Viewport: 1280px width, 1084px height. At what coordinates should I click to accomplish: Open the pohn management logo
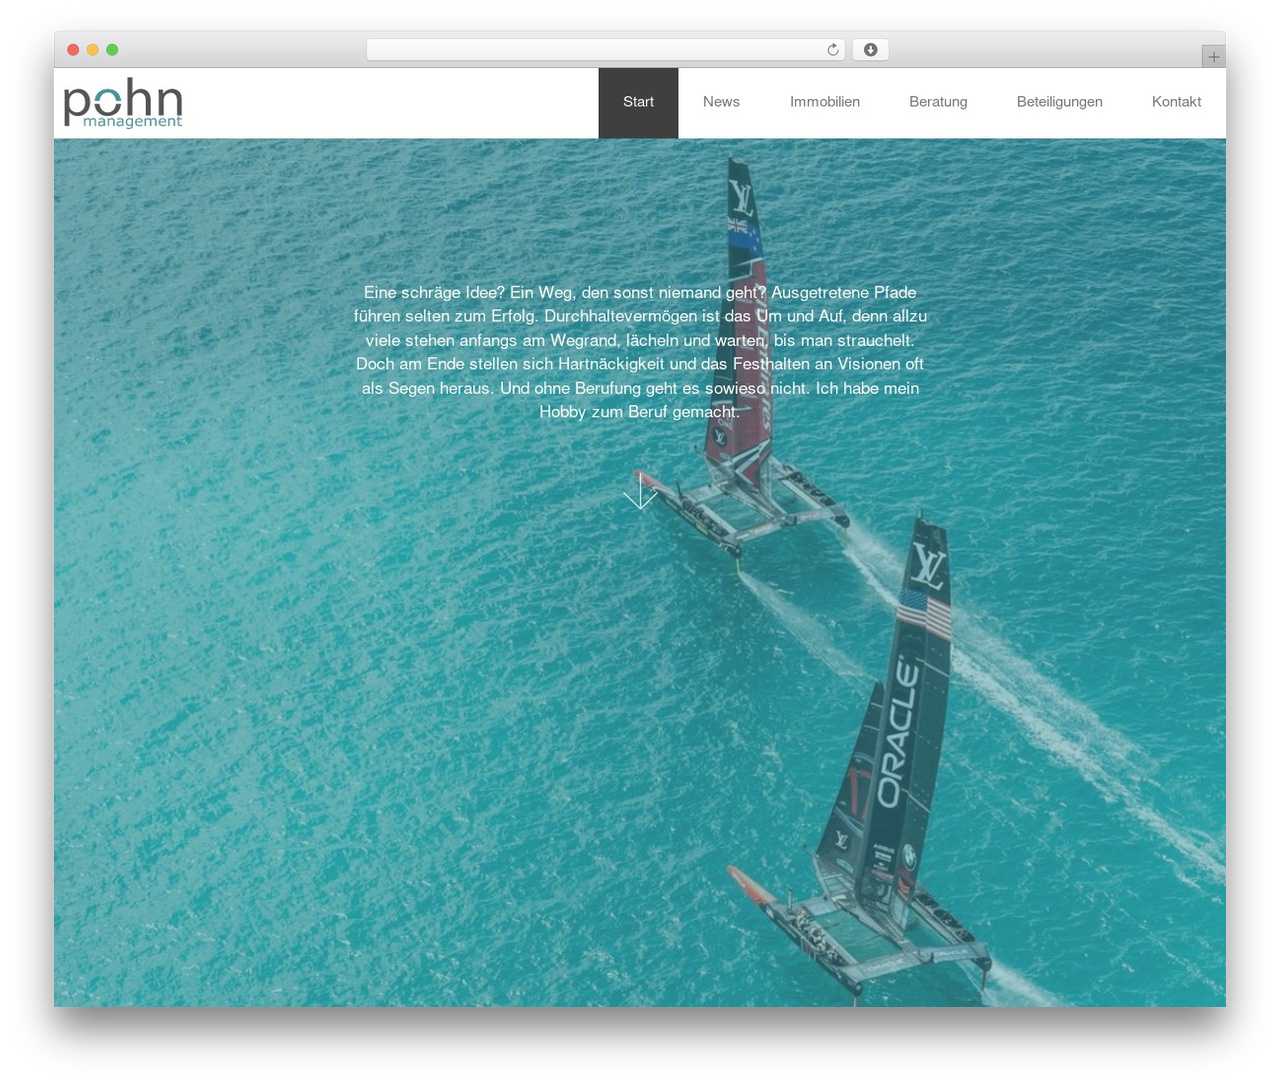(123, 104)
